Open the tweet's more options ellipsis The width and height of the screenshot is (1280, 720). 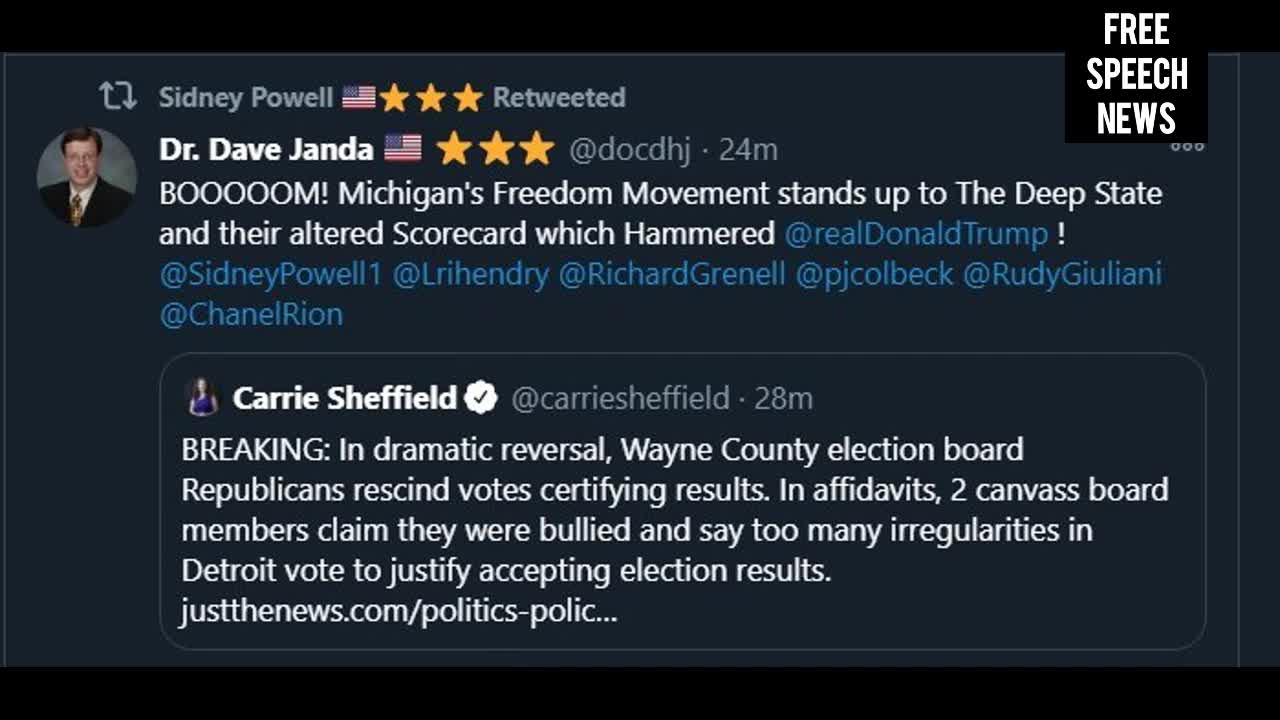(1187, 147)
